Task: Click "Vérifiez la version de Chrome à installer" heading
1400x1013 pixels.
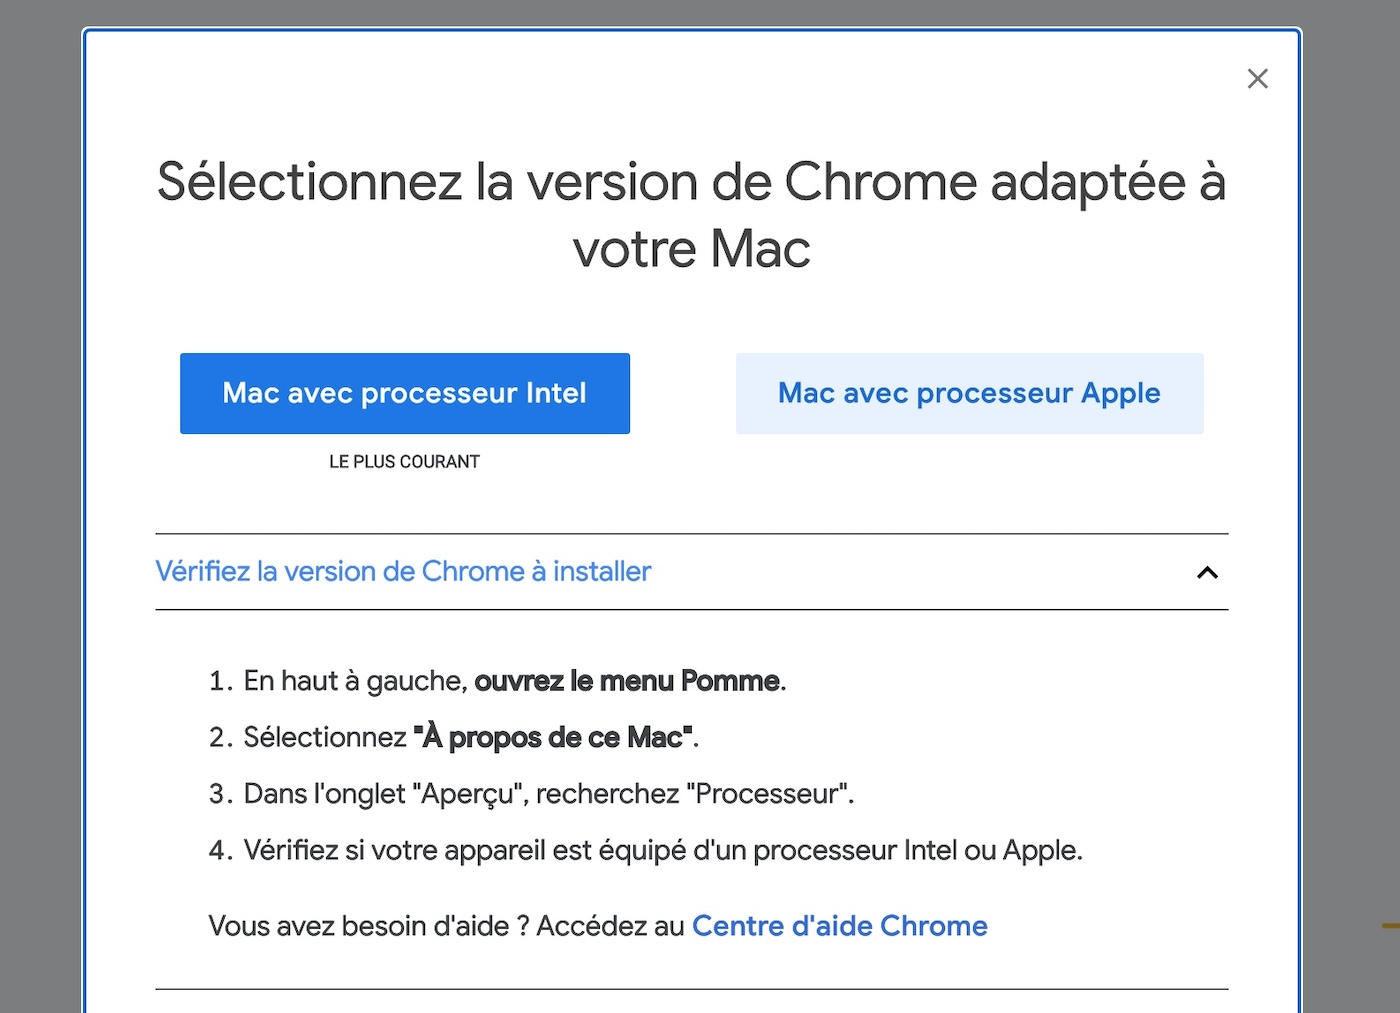Action: [x=403, y=571]
